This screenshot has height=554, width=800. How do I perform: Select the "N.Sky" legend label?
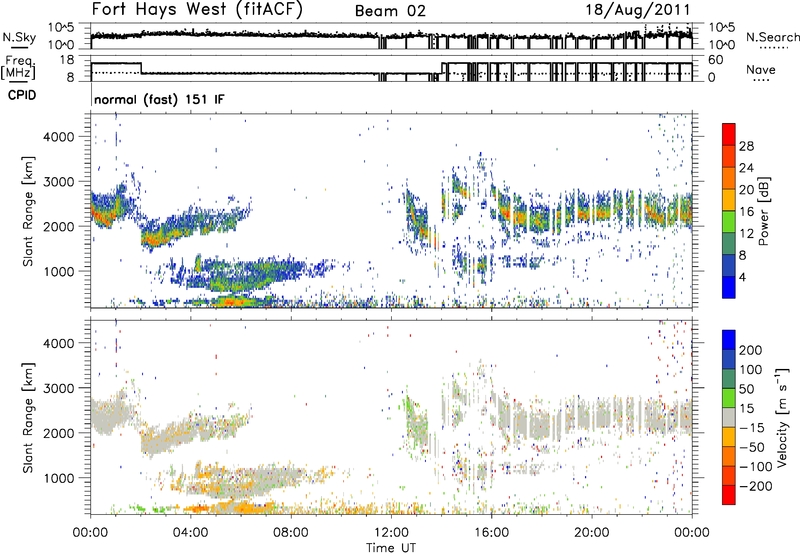[19, 37]
